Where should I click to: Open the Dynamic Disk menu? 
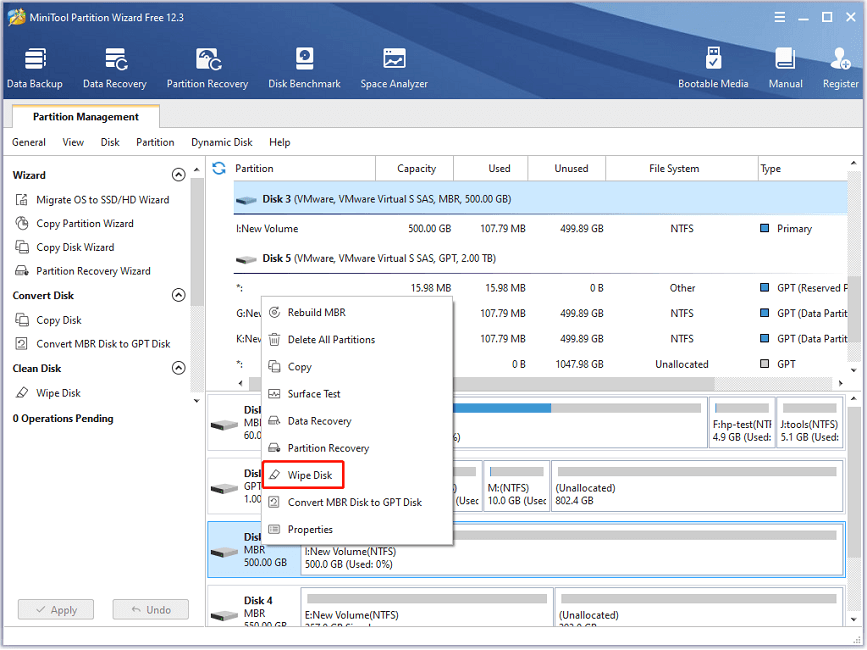pos(221,142)
